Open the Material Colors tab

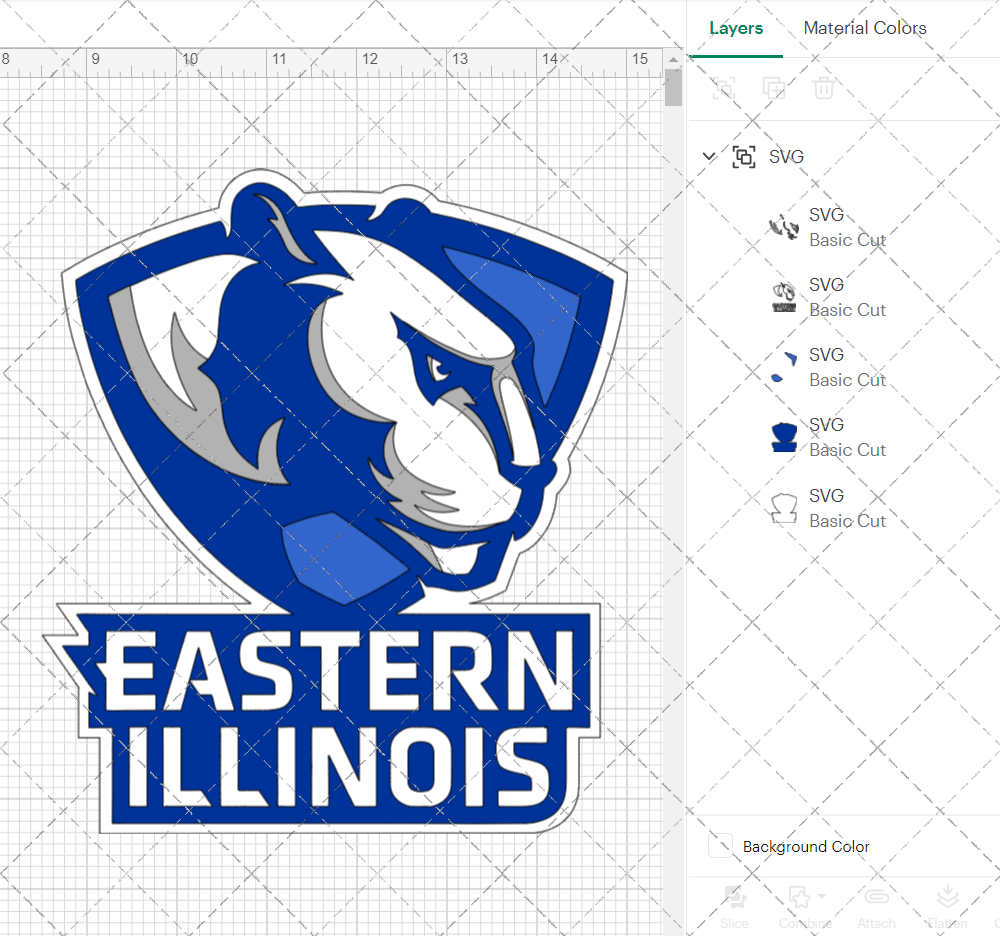pyautogui.click(x=865, y=28)
